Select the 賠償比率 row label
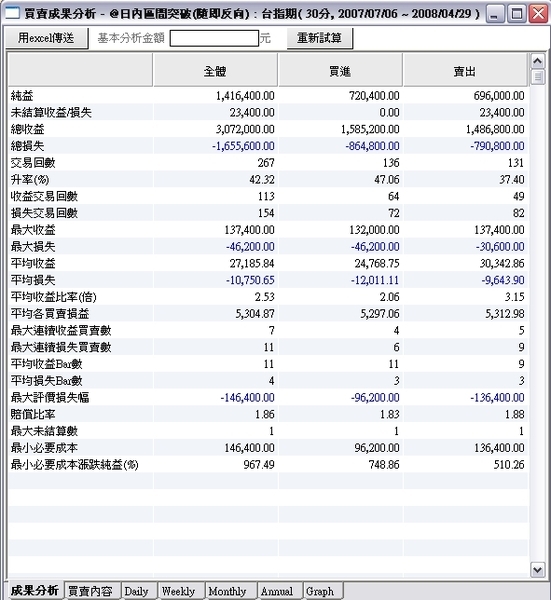This screenshot has height=600, width=551. (33, 414)
